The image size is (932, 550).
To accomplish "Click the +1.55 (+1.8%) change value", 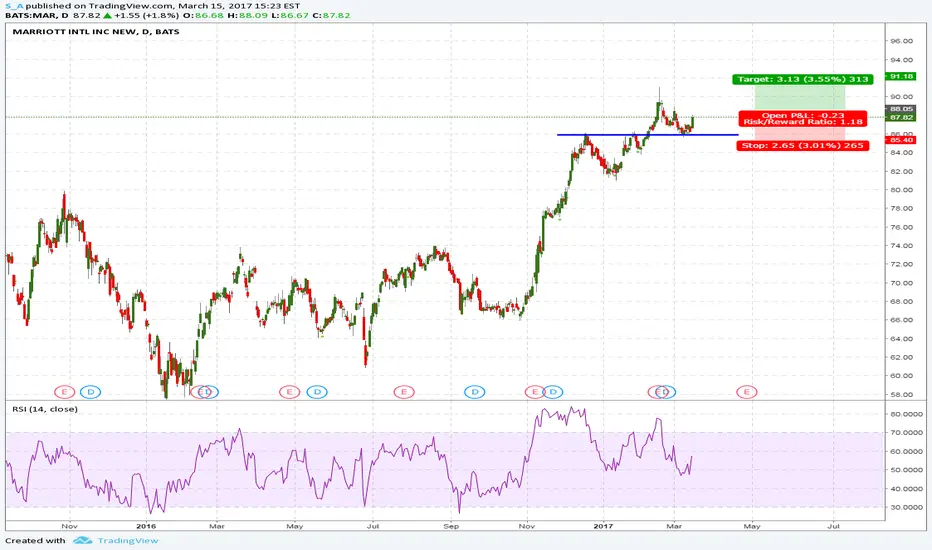I will pyautogui.click(x=146, y=15).
